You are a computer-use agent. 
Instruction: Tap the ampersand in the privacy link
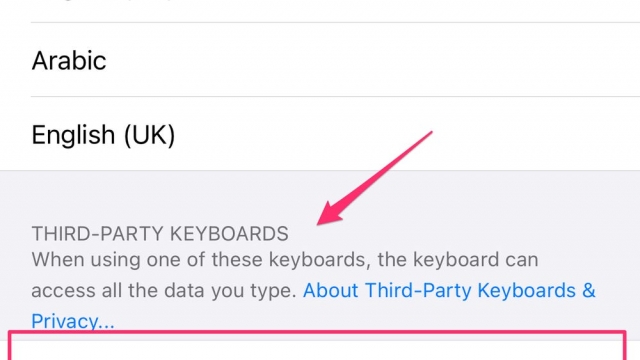coord(589,291)
